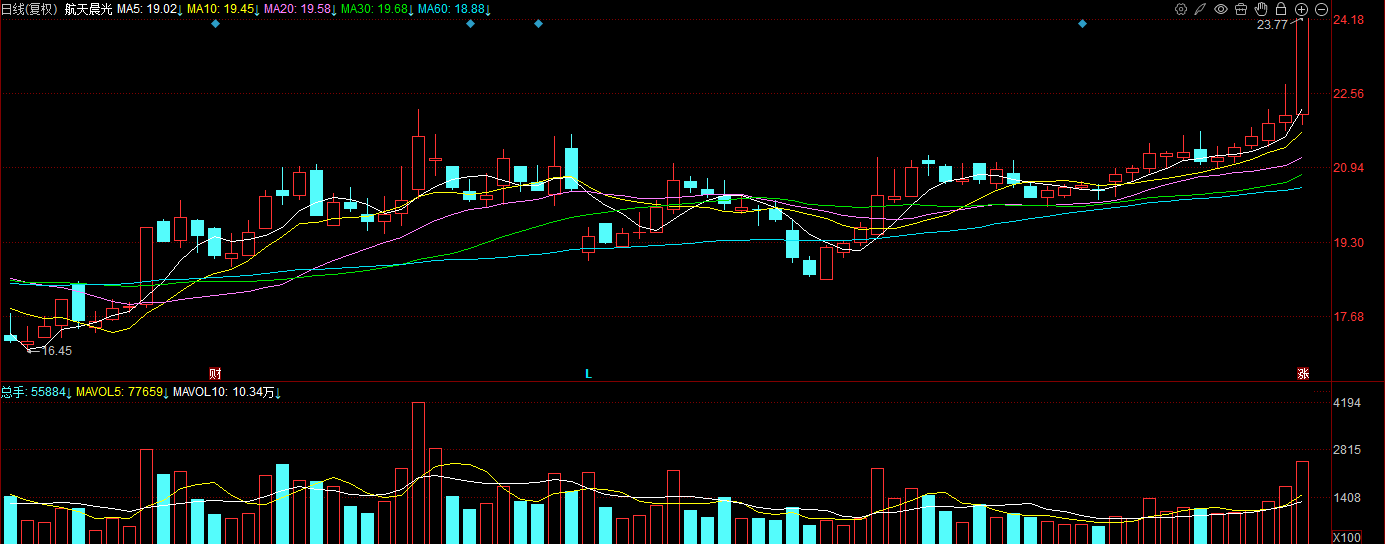Screen dimensions: 1385x544
Task: Click the 日线(复权) period label
Action: 29,9
